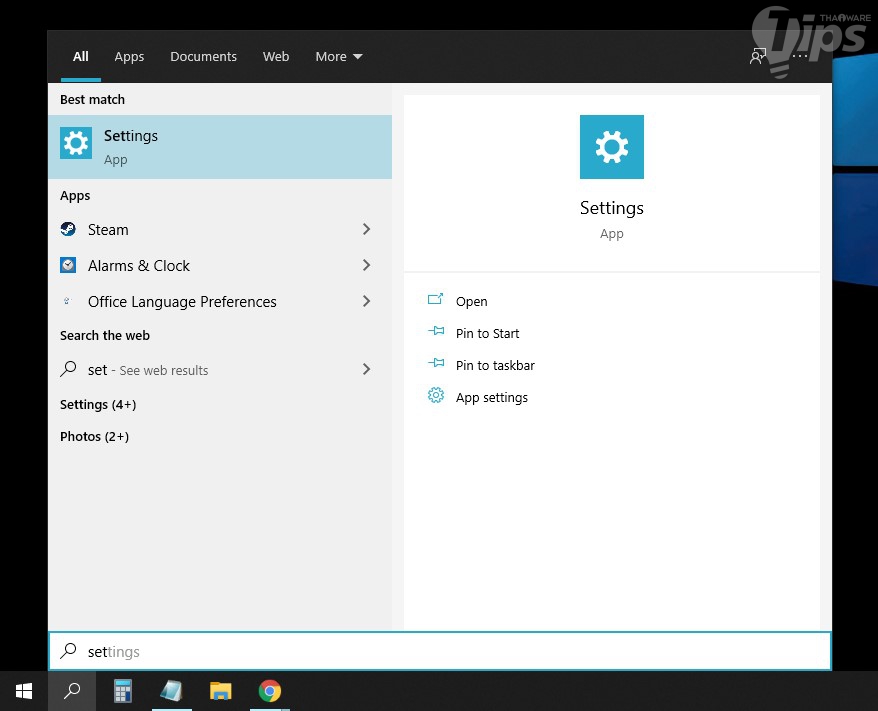Click the Settings title in preview
Image resolution: width=878 pixels, height=711 pixels.
coord(611,208)
